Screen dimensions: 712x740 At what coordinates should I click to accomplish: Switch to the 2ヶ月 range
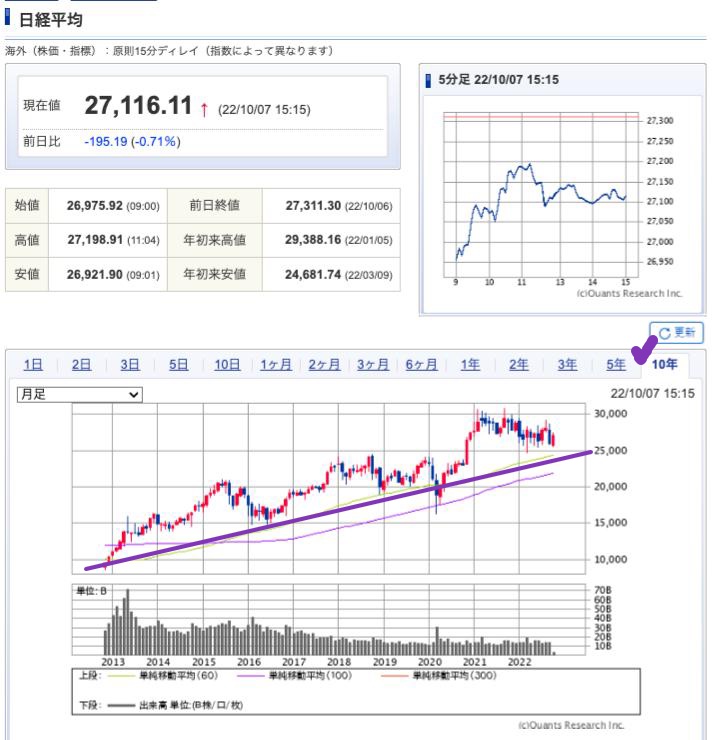tap(324, 365)
